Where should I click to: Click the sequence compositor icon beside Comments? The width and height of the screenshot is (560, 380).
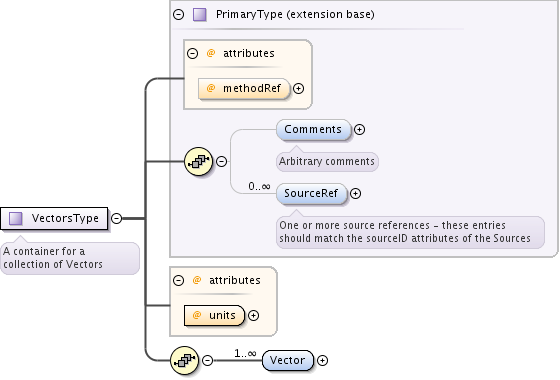point(198,161)
